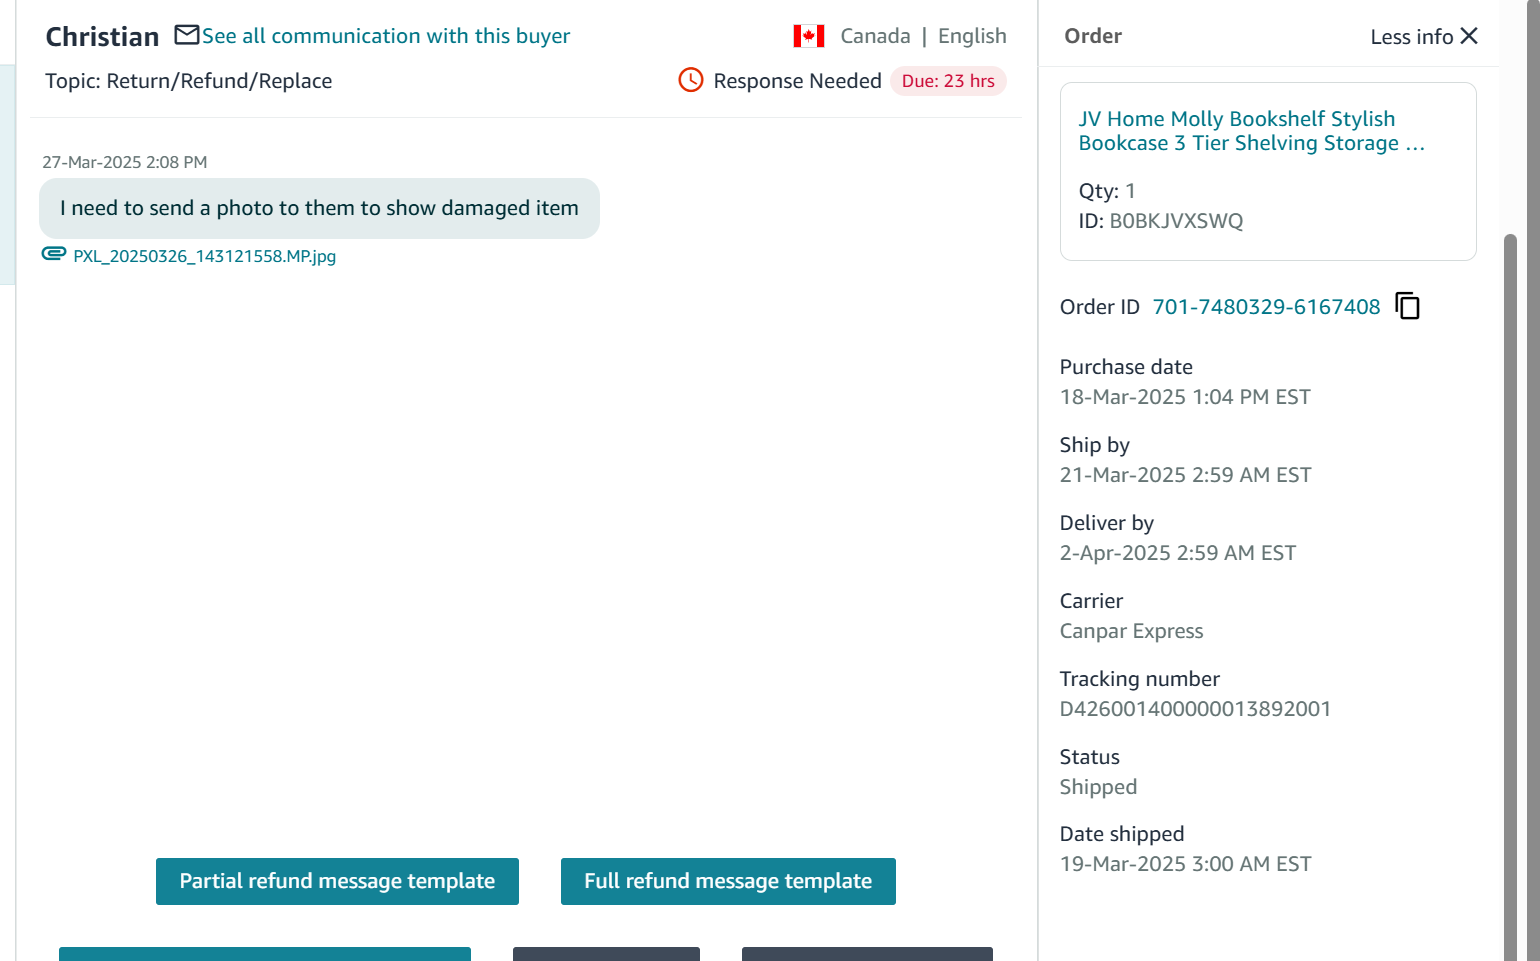1540x961 pixels.
Task: Click the paperclip attachment icon
Action: [x=54, y=254]
